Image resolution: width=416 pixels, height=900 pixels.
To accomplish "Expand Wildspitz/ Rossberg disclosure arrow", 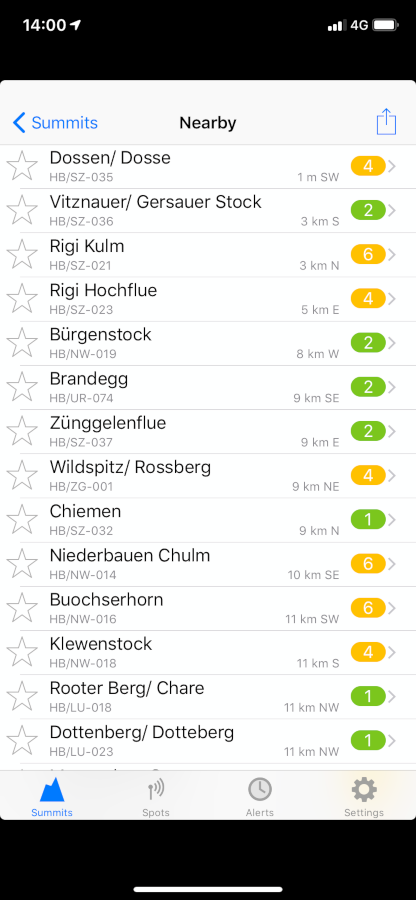I will pyautogui.click(x=392, y=476).
